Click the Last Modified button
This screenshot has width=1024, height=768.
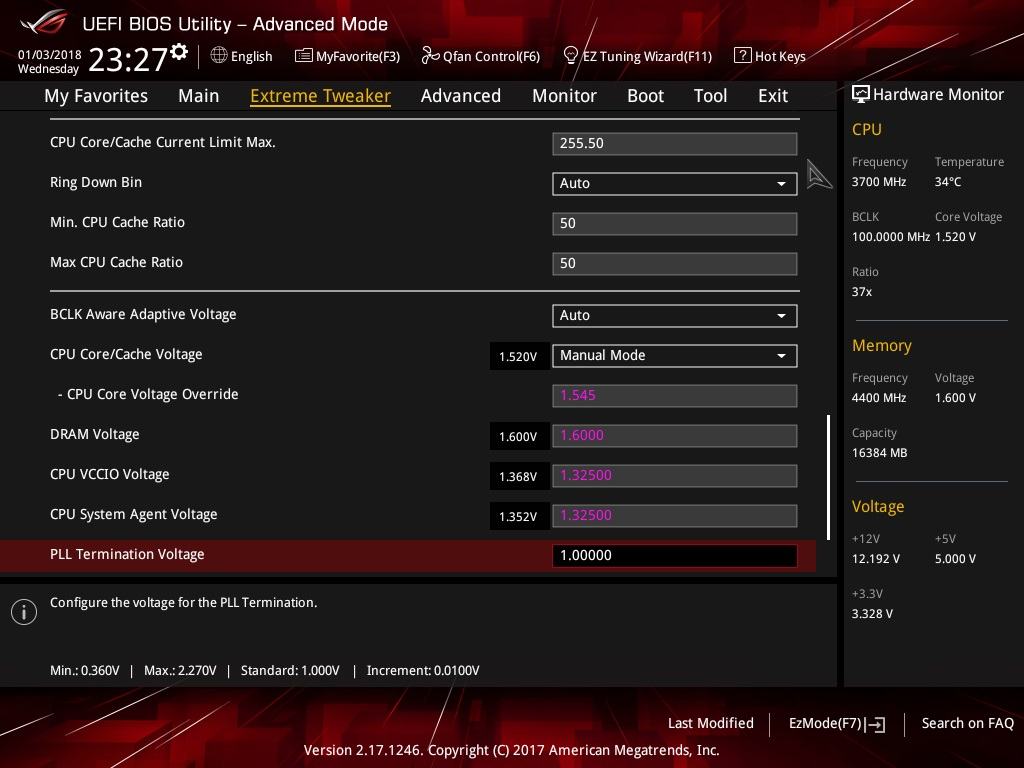click(711, 723)
